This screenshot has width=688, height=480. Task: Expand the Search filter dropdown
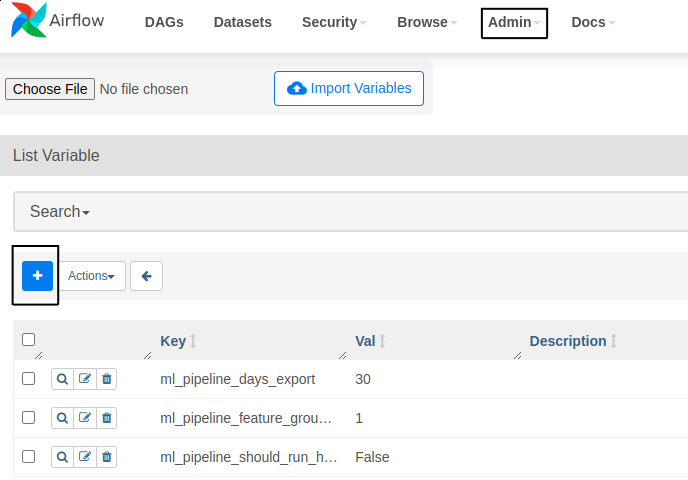pyautogui.click(x=60, y=211)
